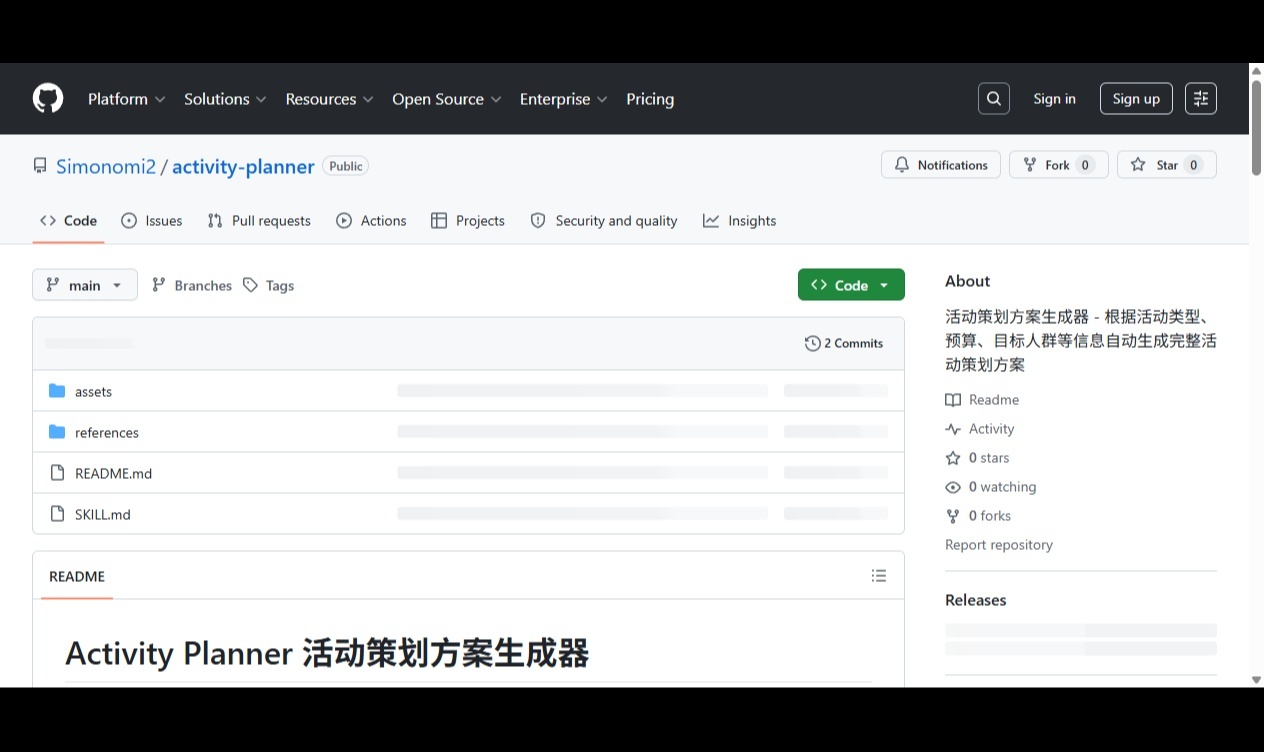This screenshot has height=752, width=1264.
Task: View the 0 stars link
Action: coord(977,457)
